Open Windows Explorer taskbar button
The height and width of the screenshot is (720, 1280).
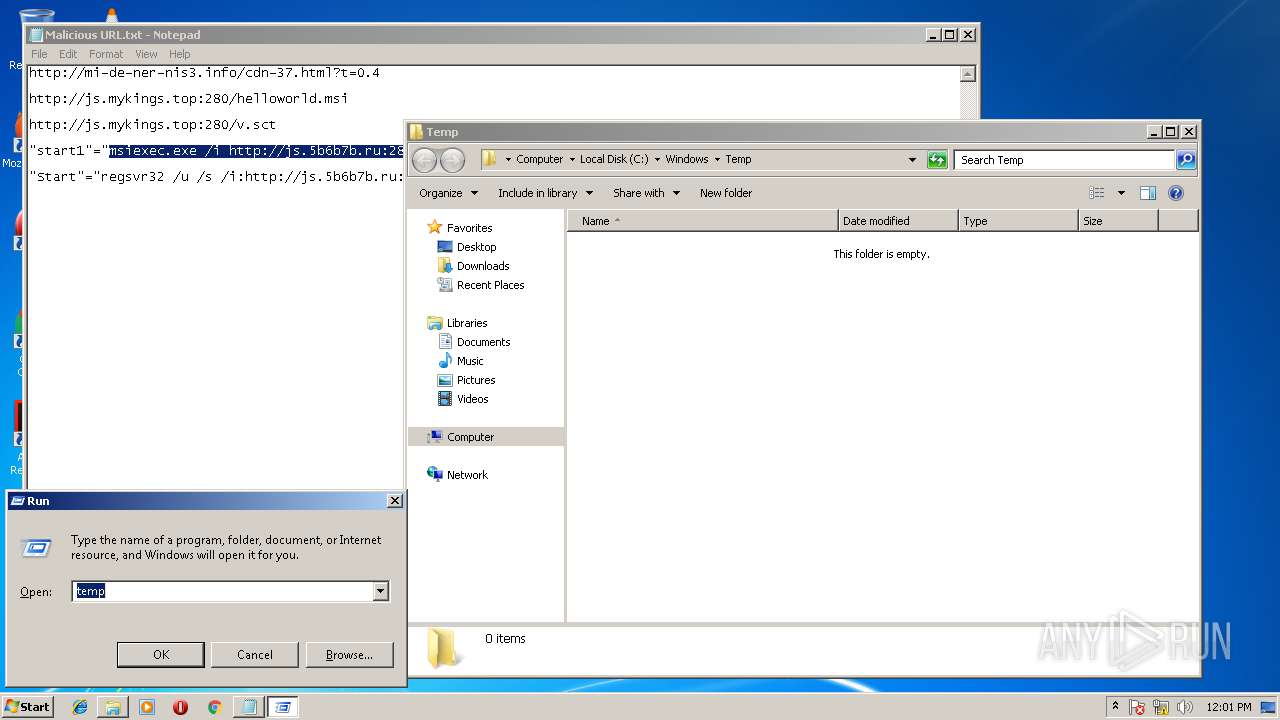point(113,707)
